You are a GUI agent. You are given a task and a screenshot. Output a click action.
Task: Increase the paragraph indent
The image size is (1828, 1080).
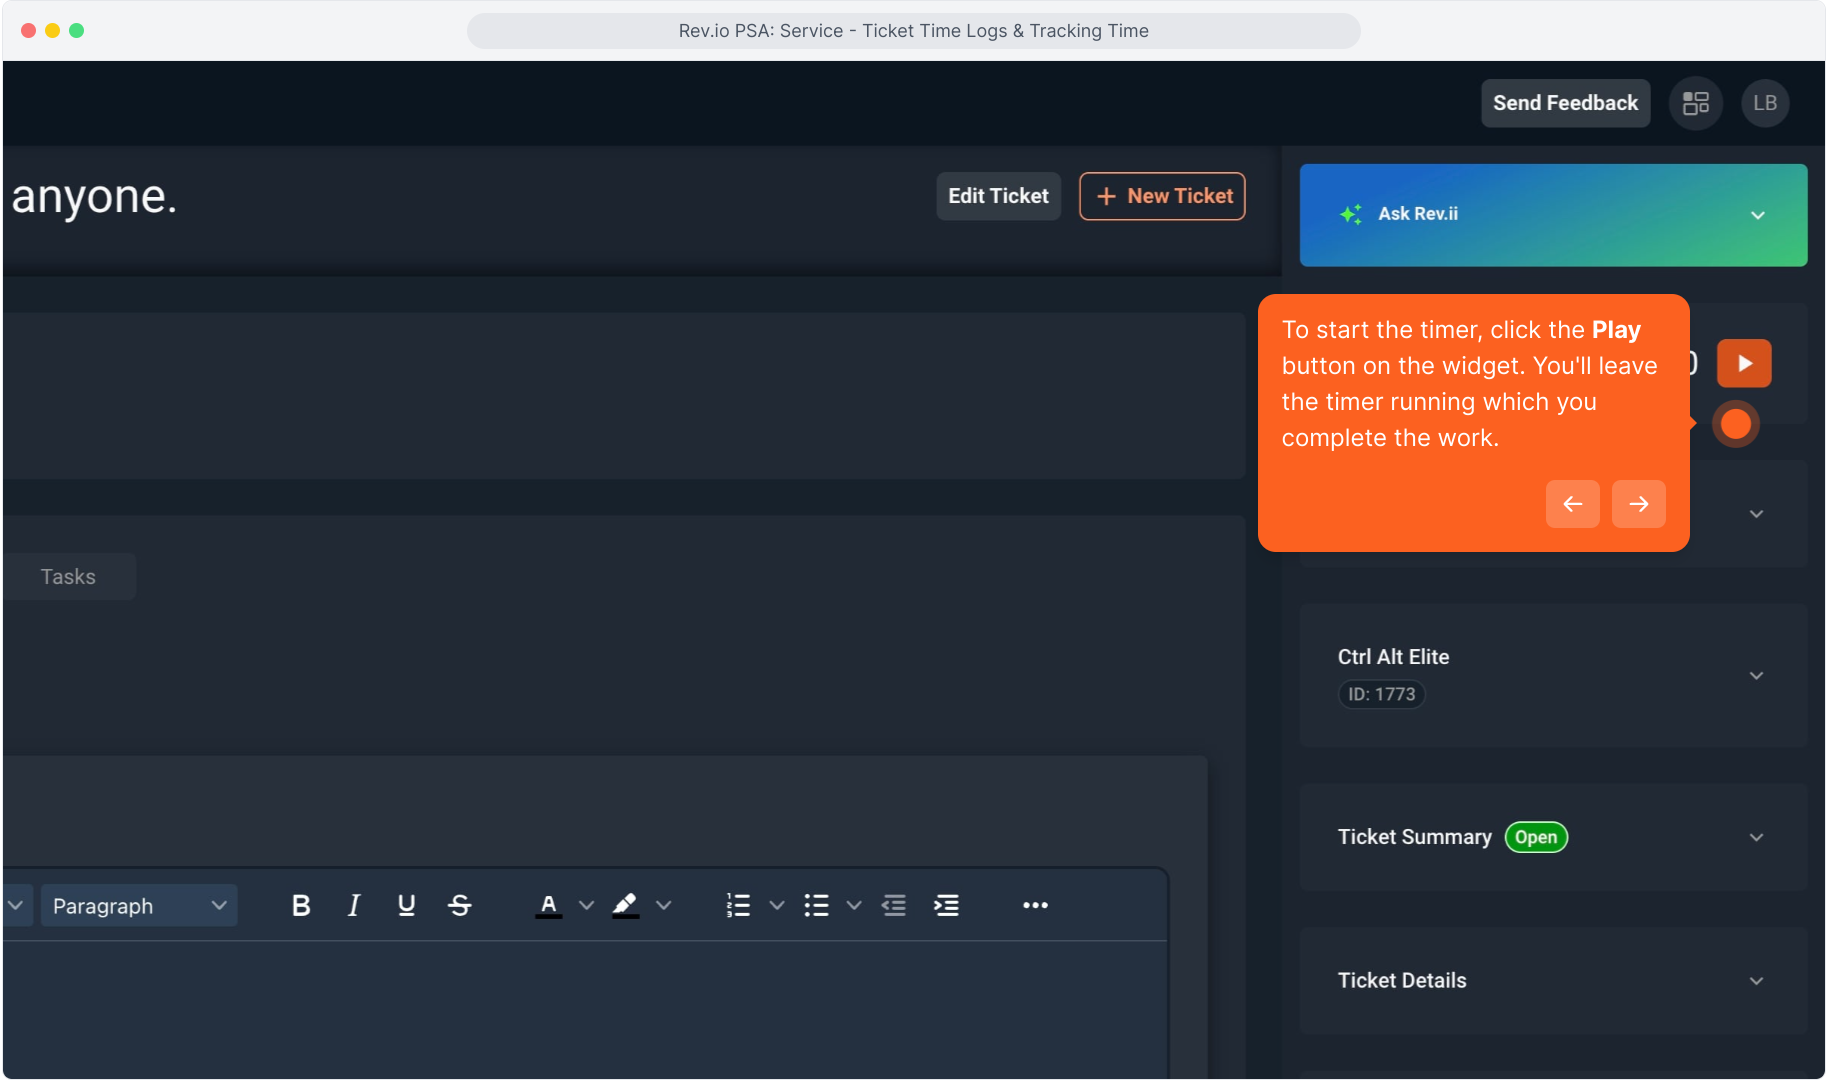(946, 906)
